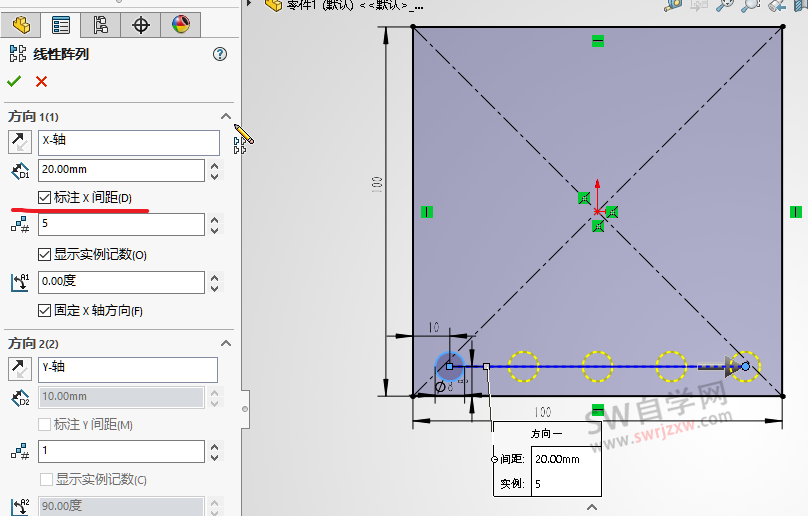
Task: Increase the 0.00度 angle value
Action: coord(215,277)
